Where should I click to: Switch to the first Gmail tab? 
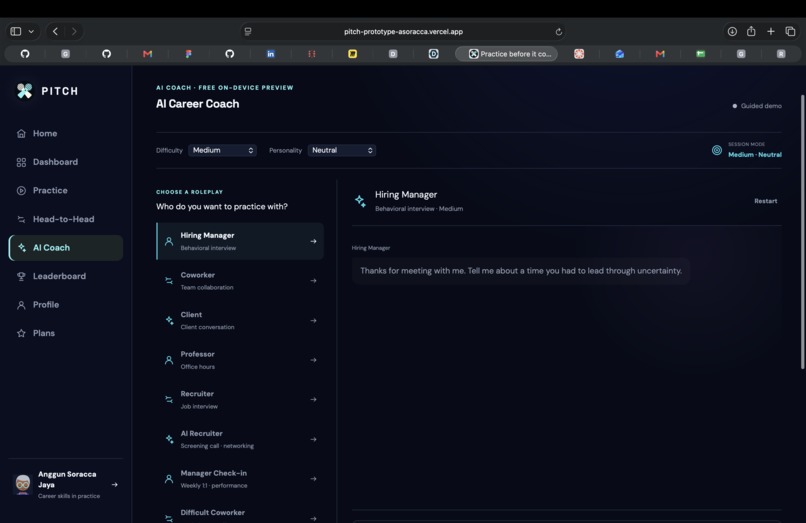click(x=148, y=53)
